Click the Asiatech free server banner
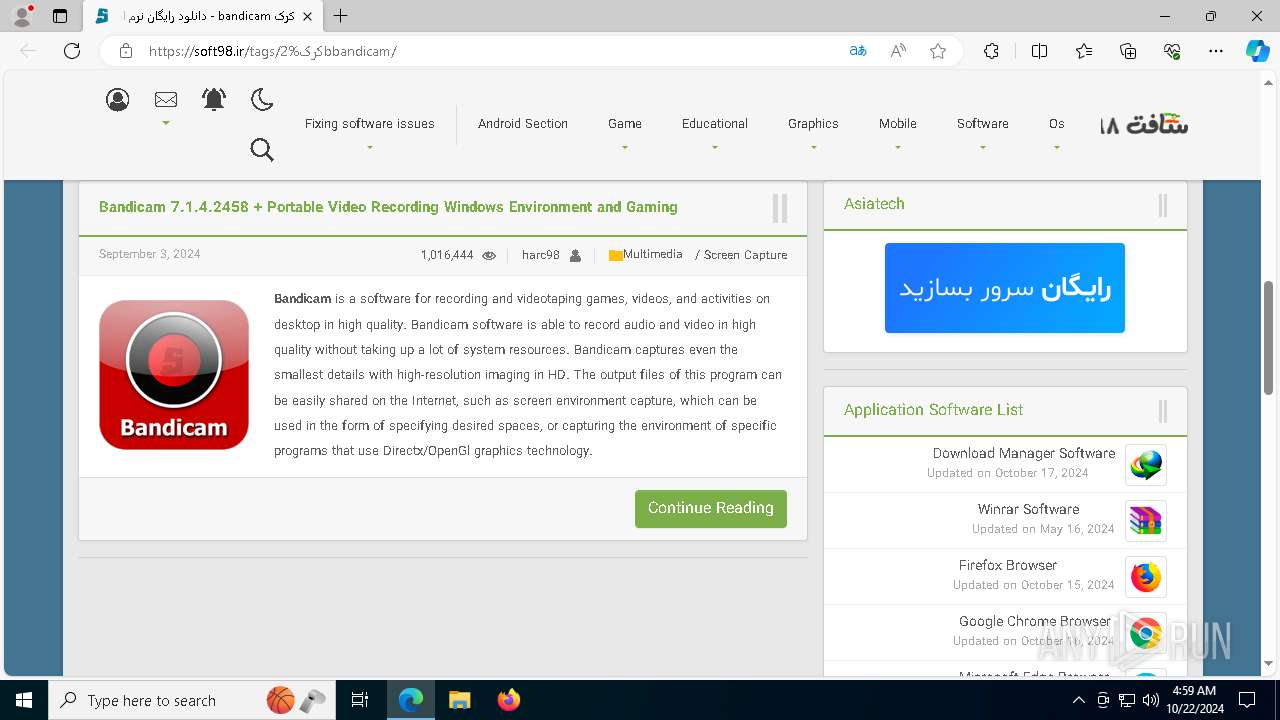 (x=1005, y=288)
